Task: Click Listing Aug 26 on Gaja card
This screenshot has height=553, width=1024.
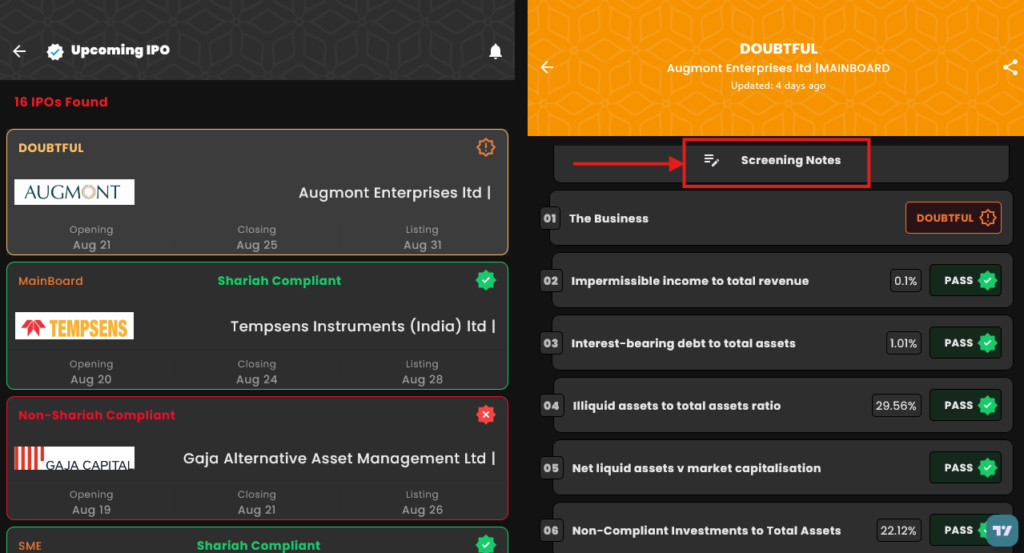Action: [x=422, y=502]
